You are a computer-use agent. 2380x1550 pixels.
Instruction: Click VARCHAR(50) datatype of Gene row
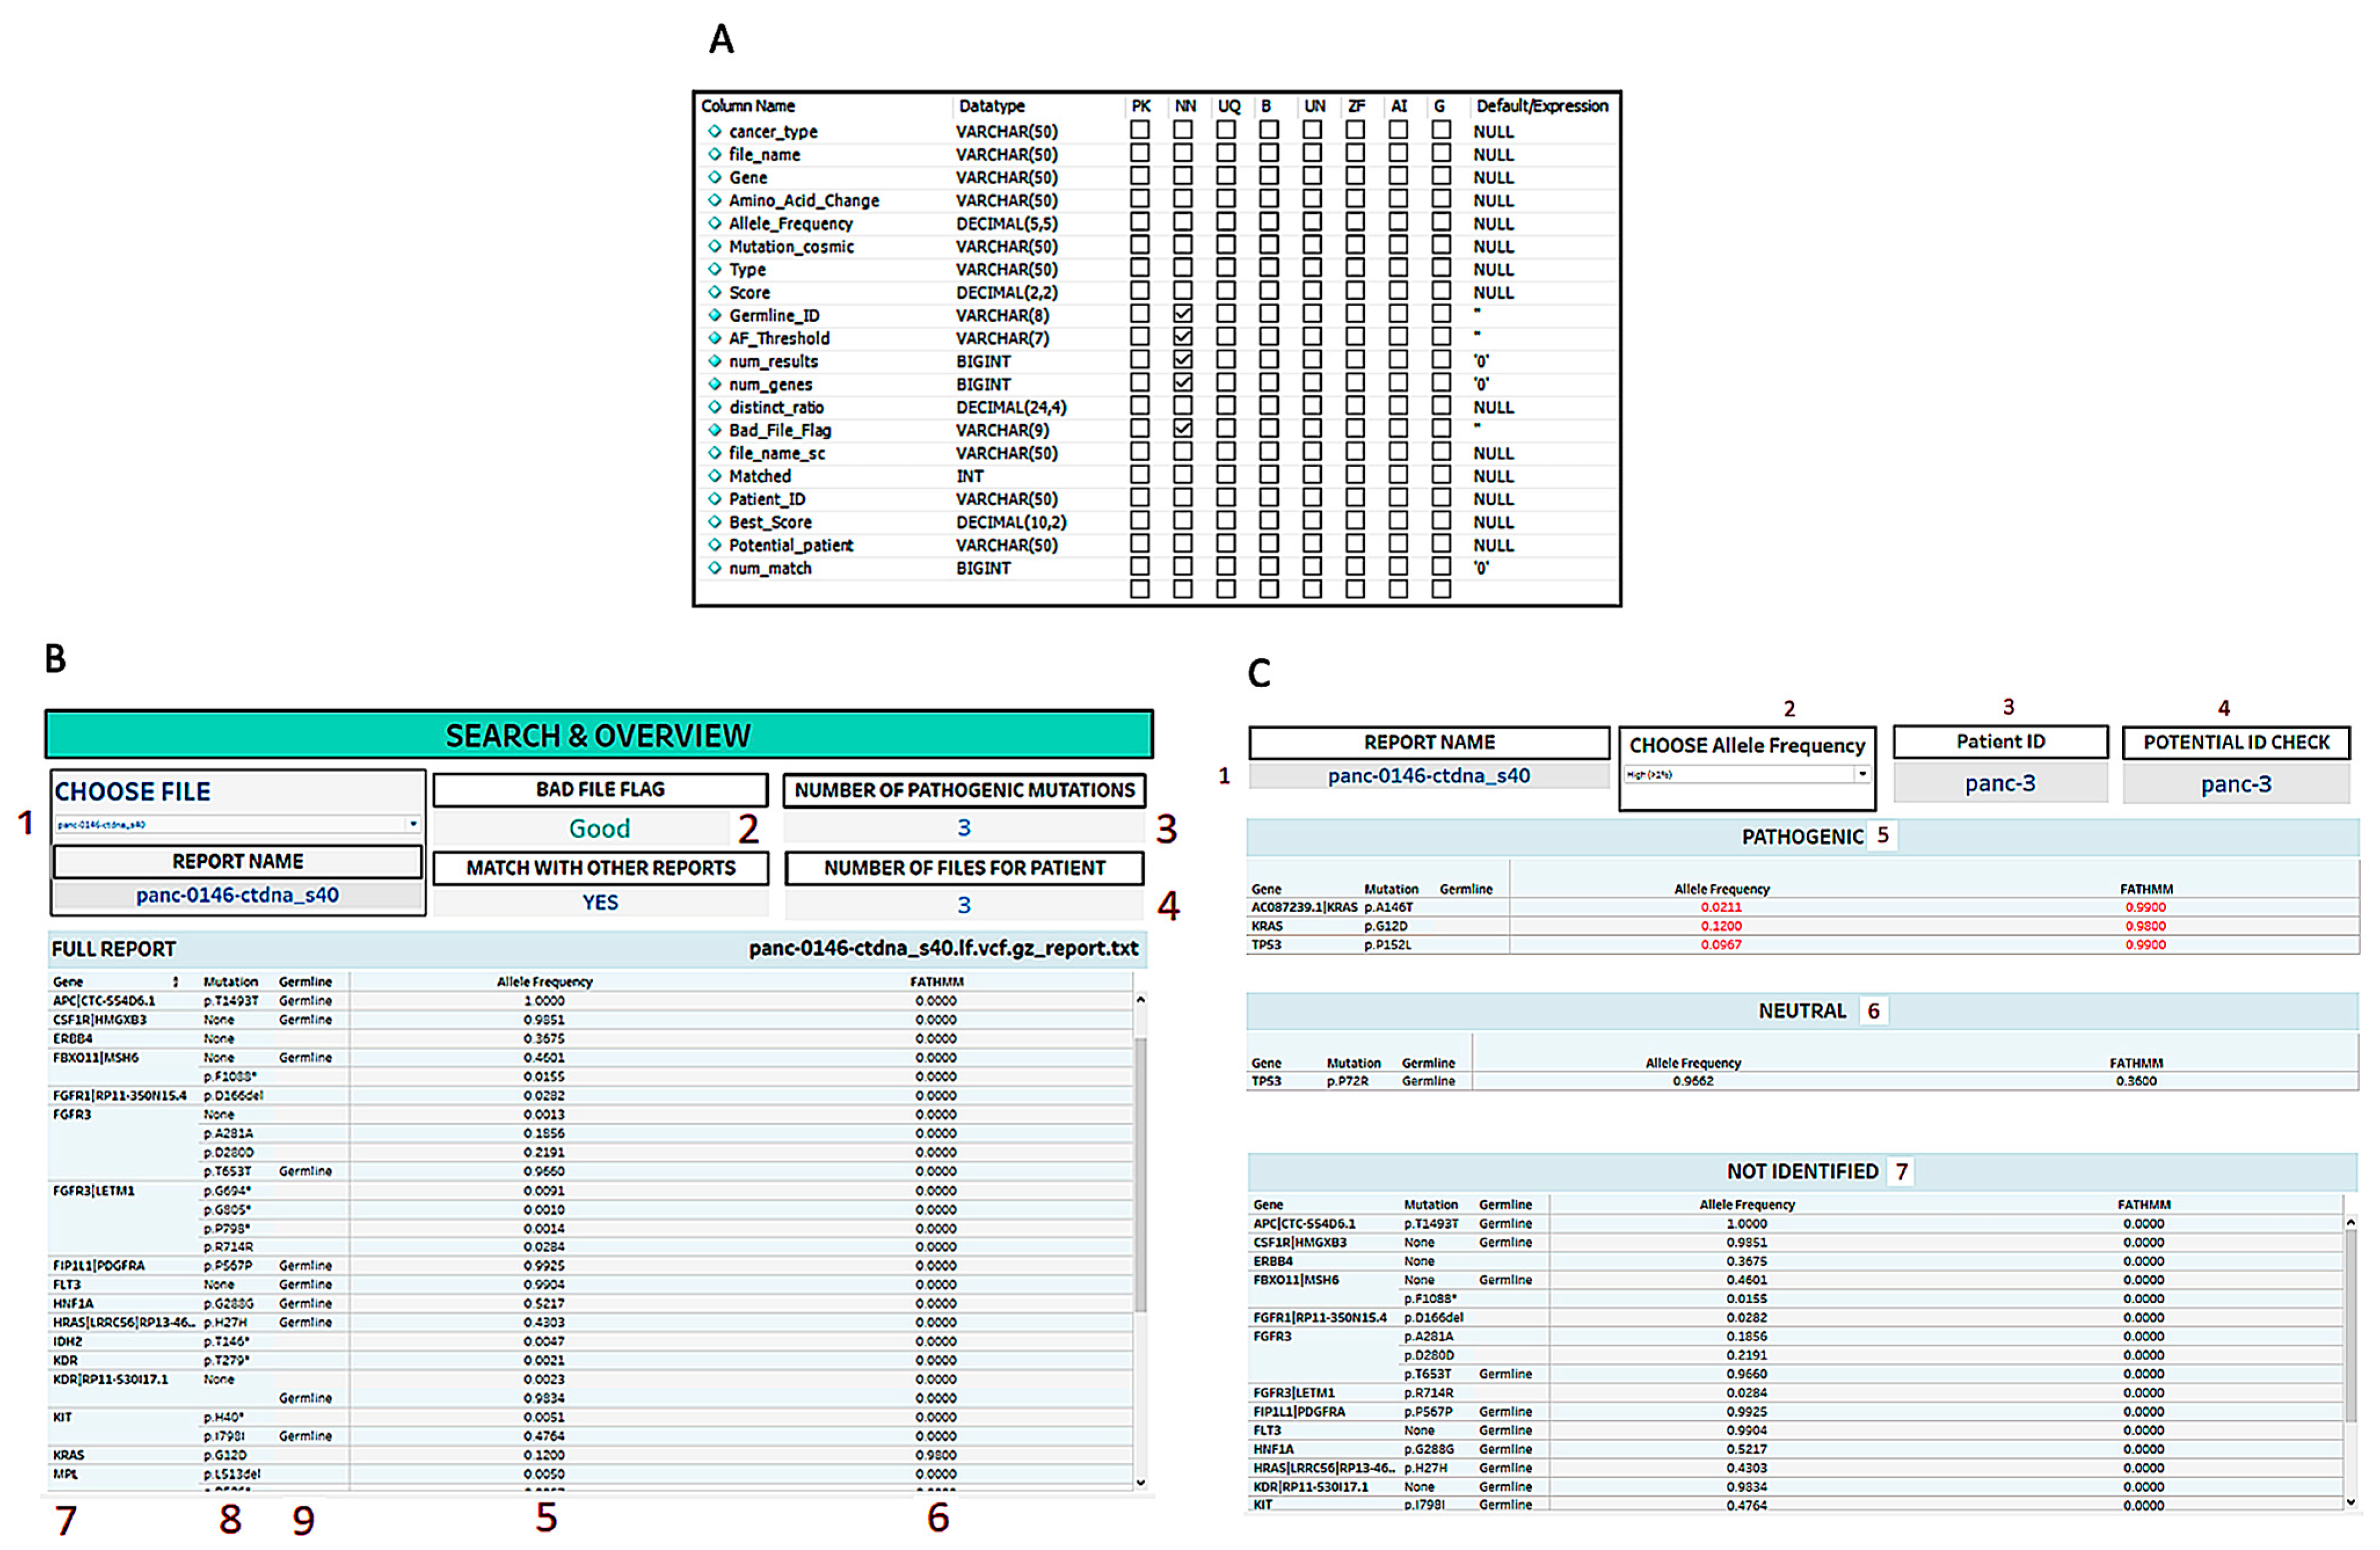(x=1006, y=177)
